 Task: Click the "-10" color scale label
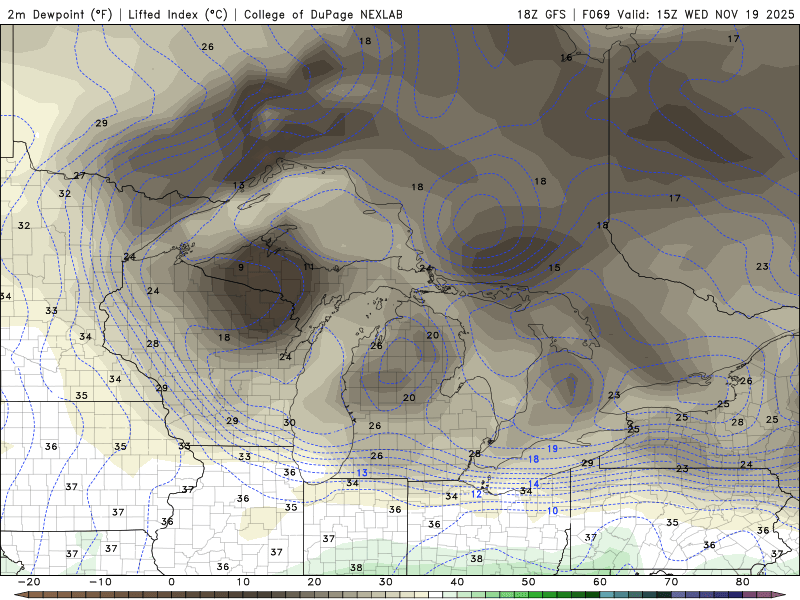pos(100,582)
